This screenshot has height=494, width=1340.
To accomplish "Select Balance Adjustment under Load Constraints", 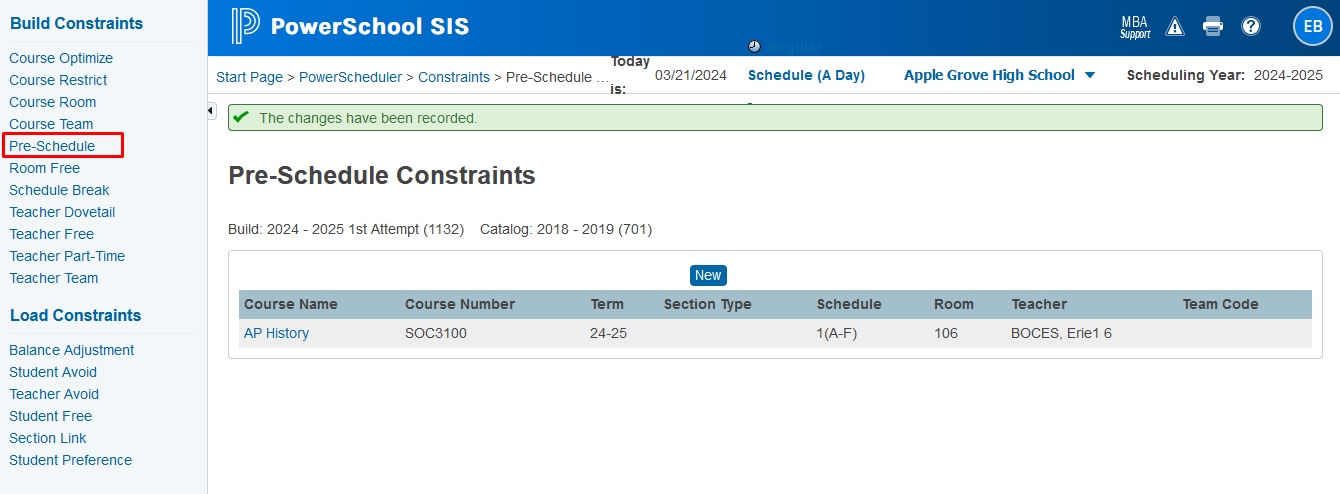I will click(71, 350).
